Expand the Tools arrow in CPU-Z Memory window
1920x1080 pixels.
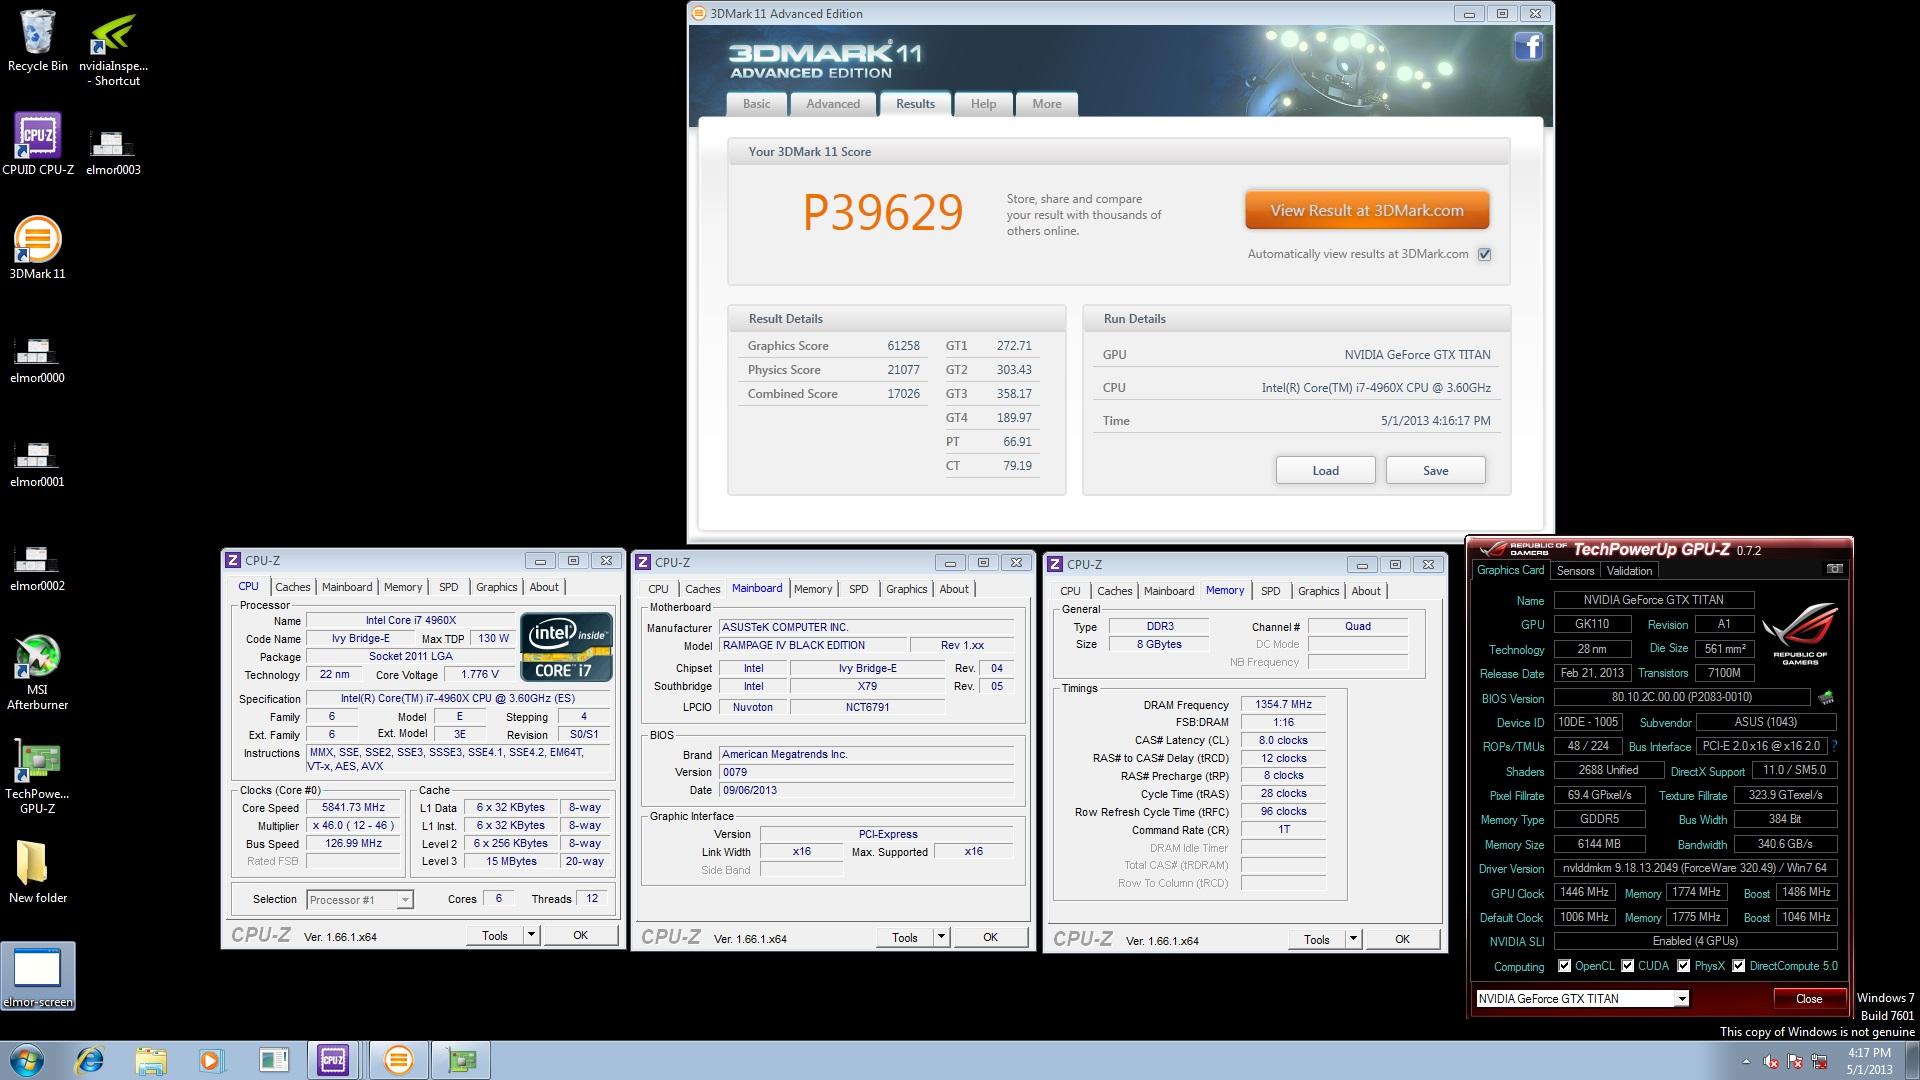pyautogui.click(x=1353, y=939)
